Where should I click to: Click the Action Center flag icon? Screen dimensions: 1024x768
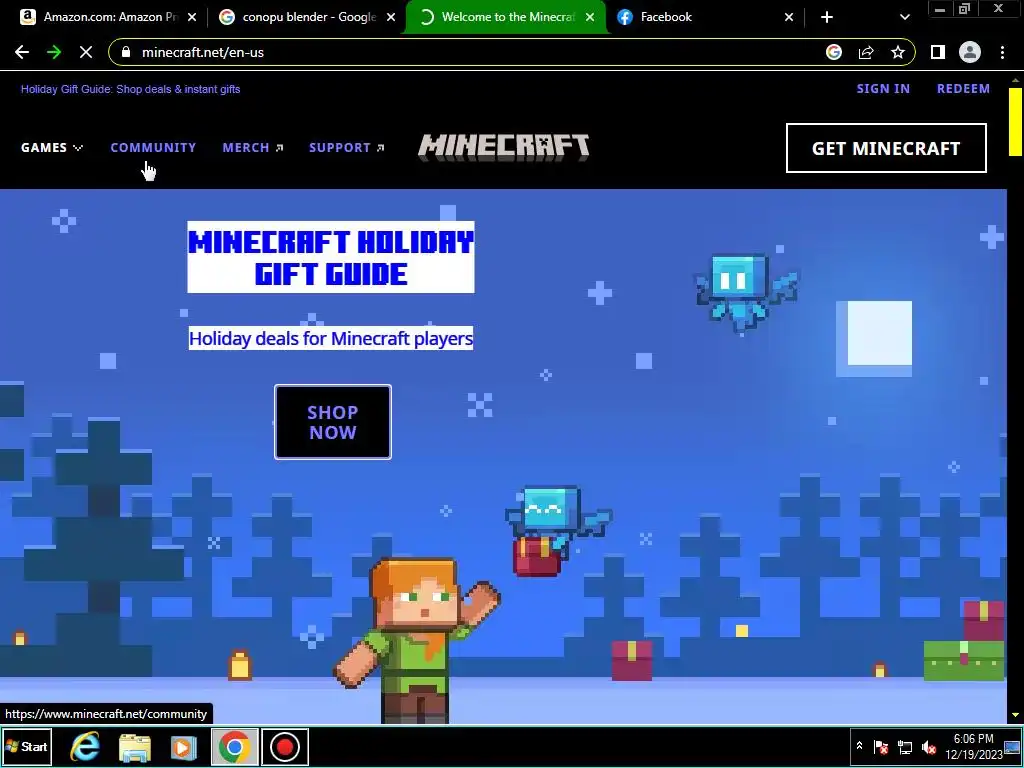pos(881,747)
